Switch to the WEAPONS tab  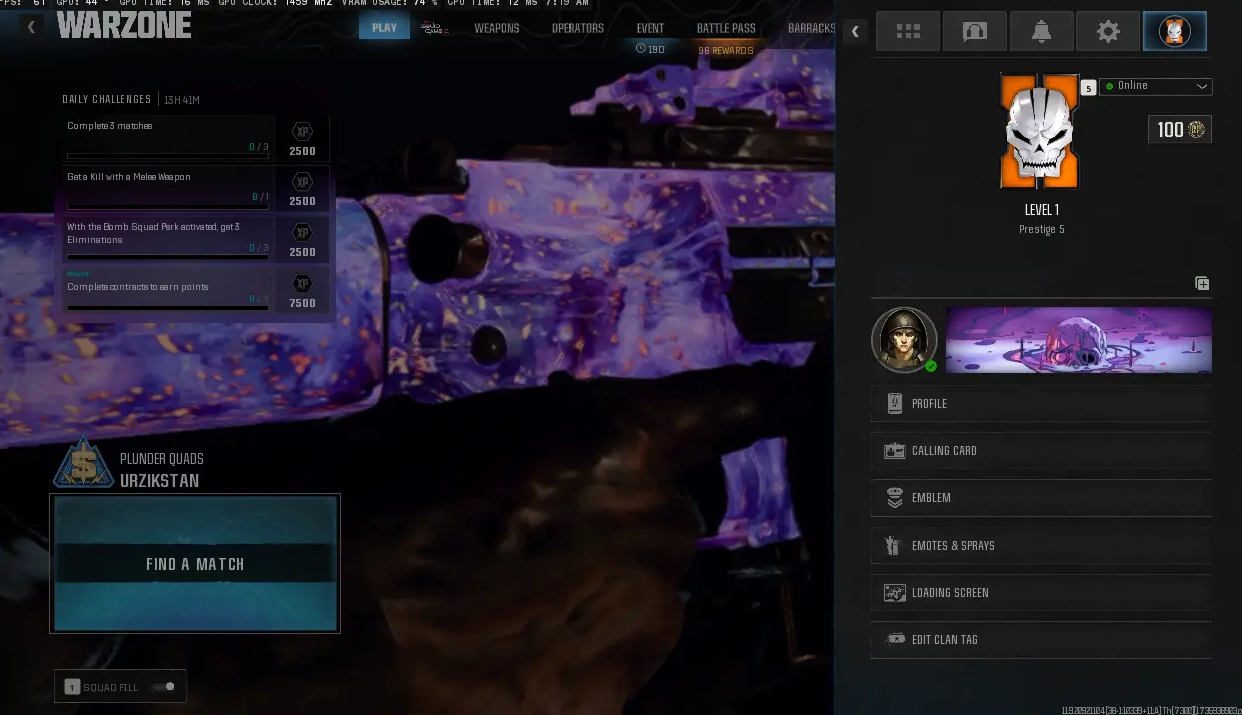pos(497,28)
